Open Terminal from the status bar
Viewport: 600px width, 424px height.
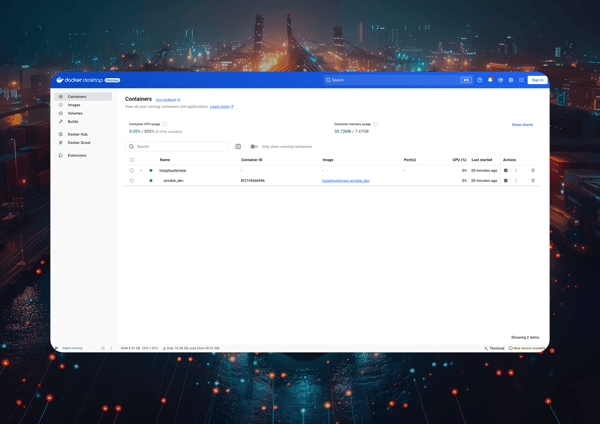coord(494,348)
